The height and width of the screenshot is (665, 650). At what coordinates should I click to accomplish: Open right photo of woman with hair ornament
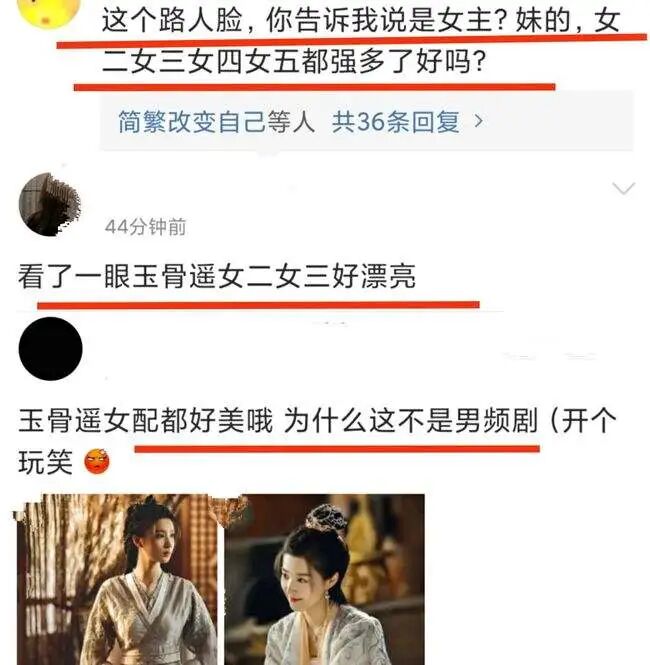click(324, 579)
